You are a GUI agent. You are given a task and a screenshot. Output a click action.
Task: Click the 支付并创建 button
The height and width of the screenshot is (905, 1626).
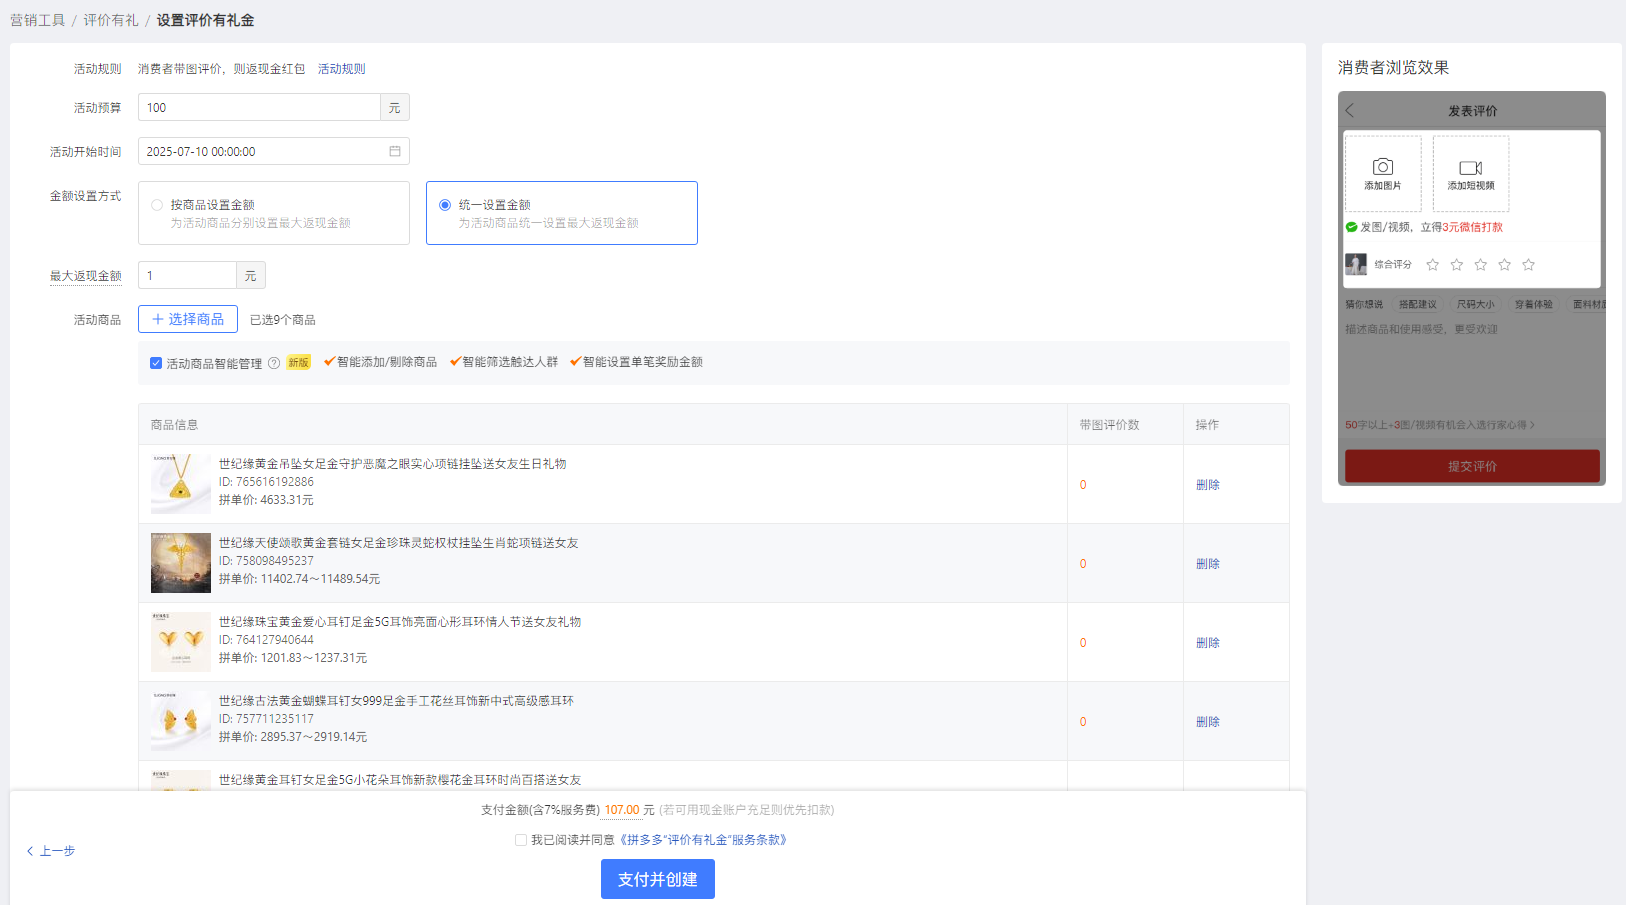tap(657, 879)
